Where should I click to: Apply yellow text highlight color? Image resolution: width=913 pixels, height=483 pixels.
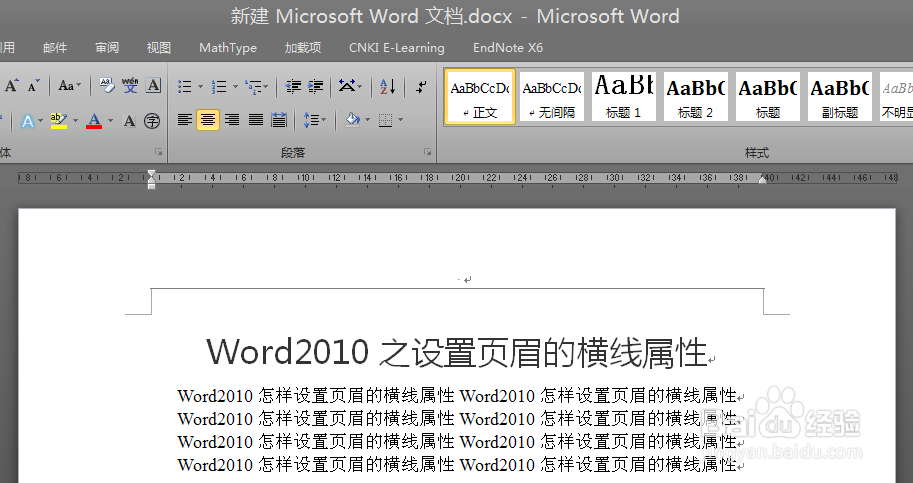click(x=59, y=120)
